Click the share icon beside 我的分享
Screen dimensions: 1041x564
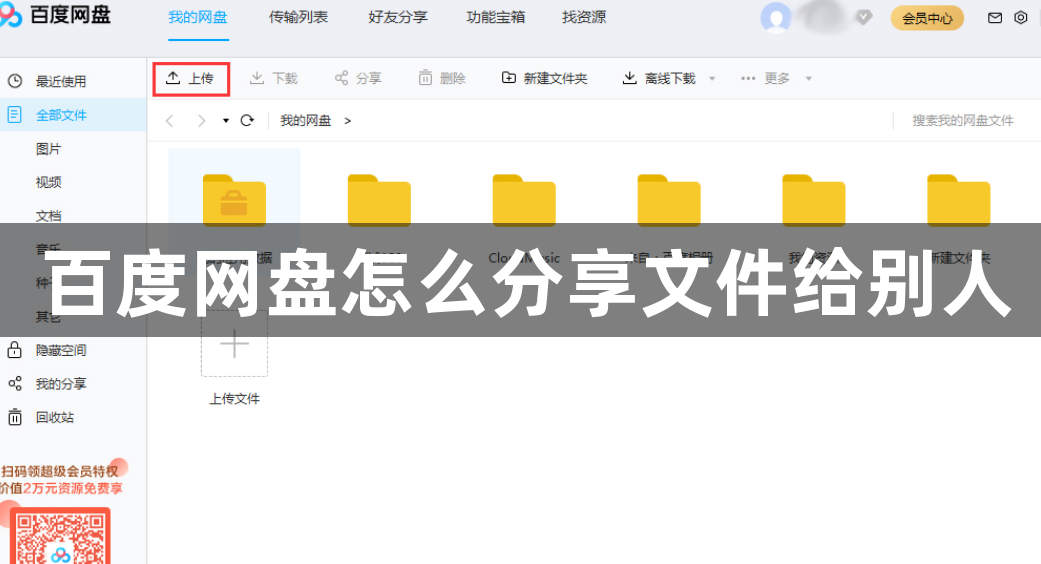point(15,384)
